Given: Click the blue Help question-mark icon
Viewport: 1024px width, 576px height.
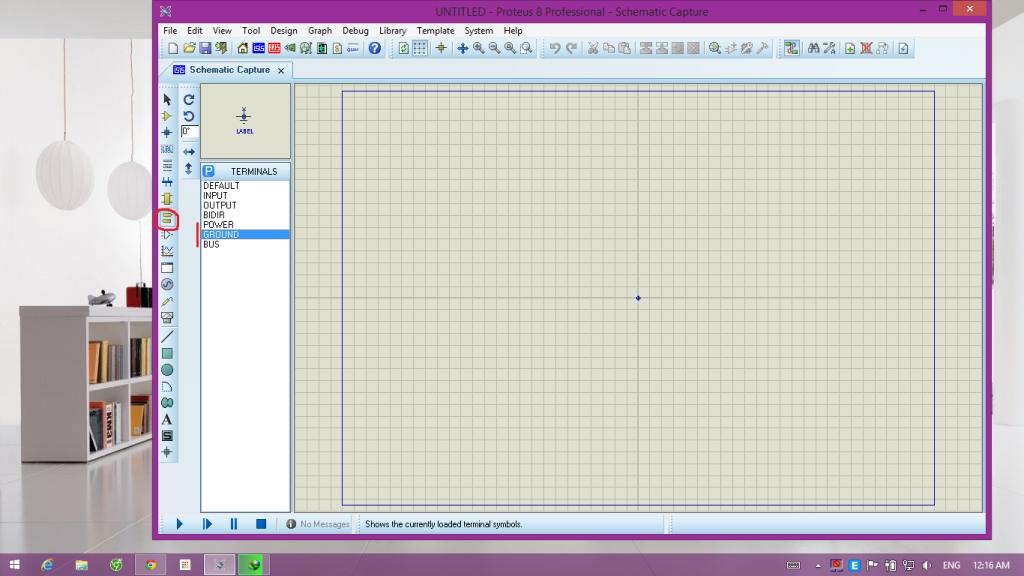Looking at the screenshot, I should [375, 48].
